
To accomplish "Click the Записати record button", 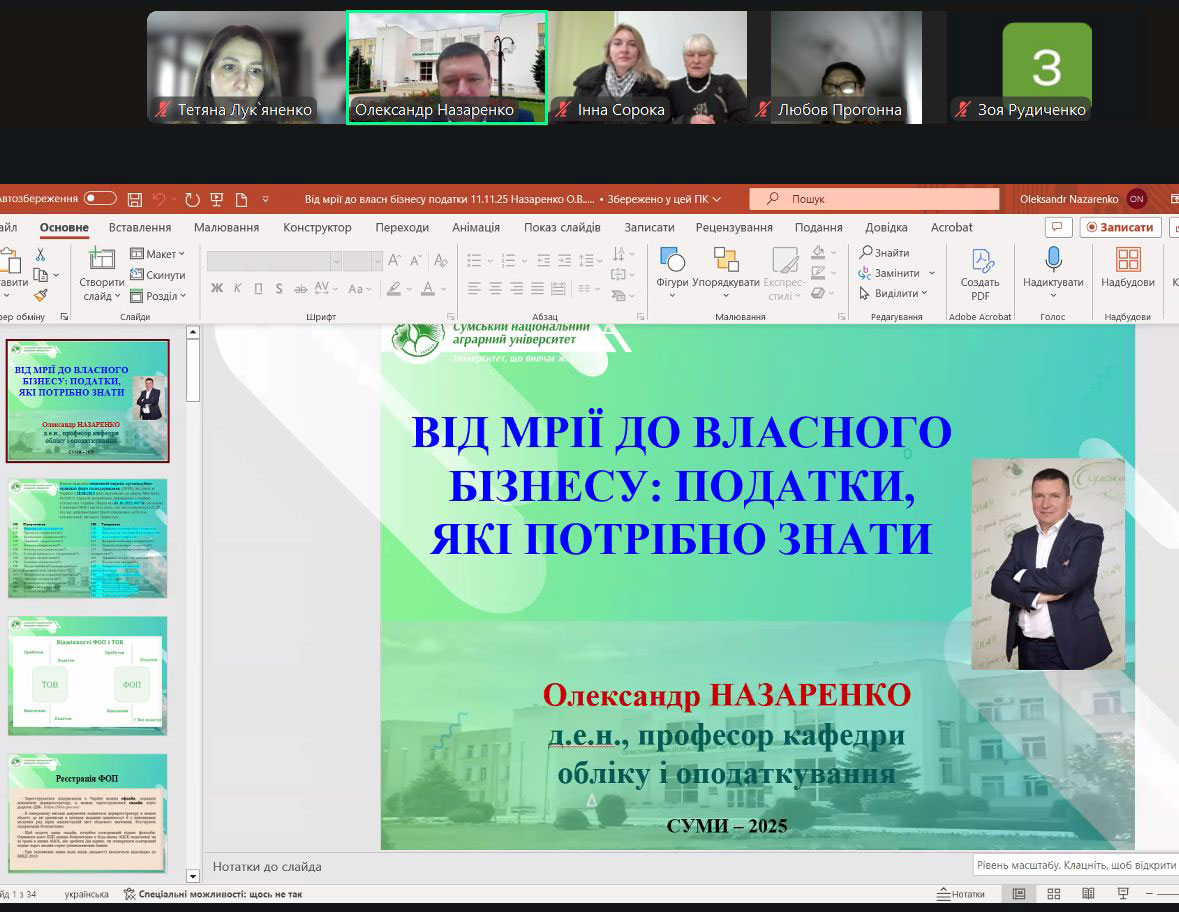I will pyautogui.click(x=1120, y=227).
